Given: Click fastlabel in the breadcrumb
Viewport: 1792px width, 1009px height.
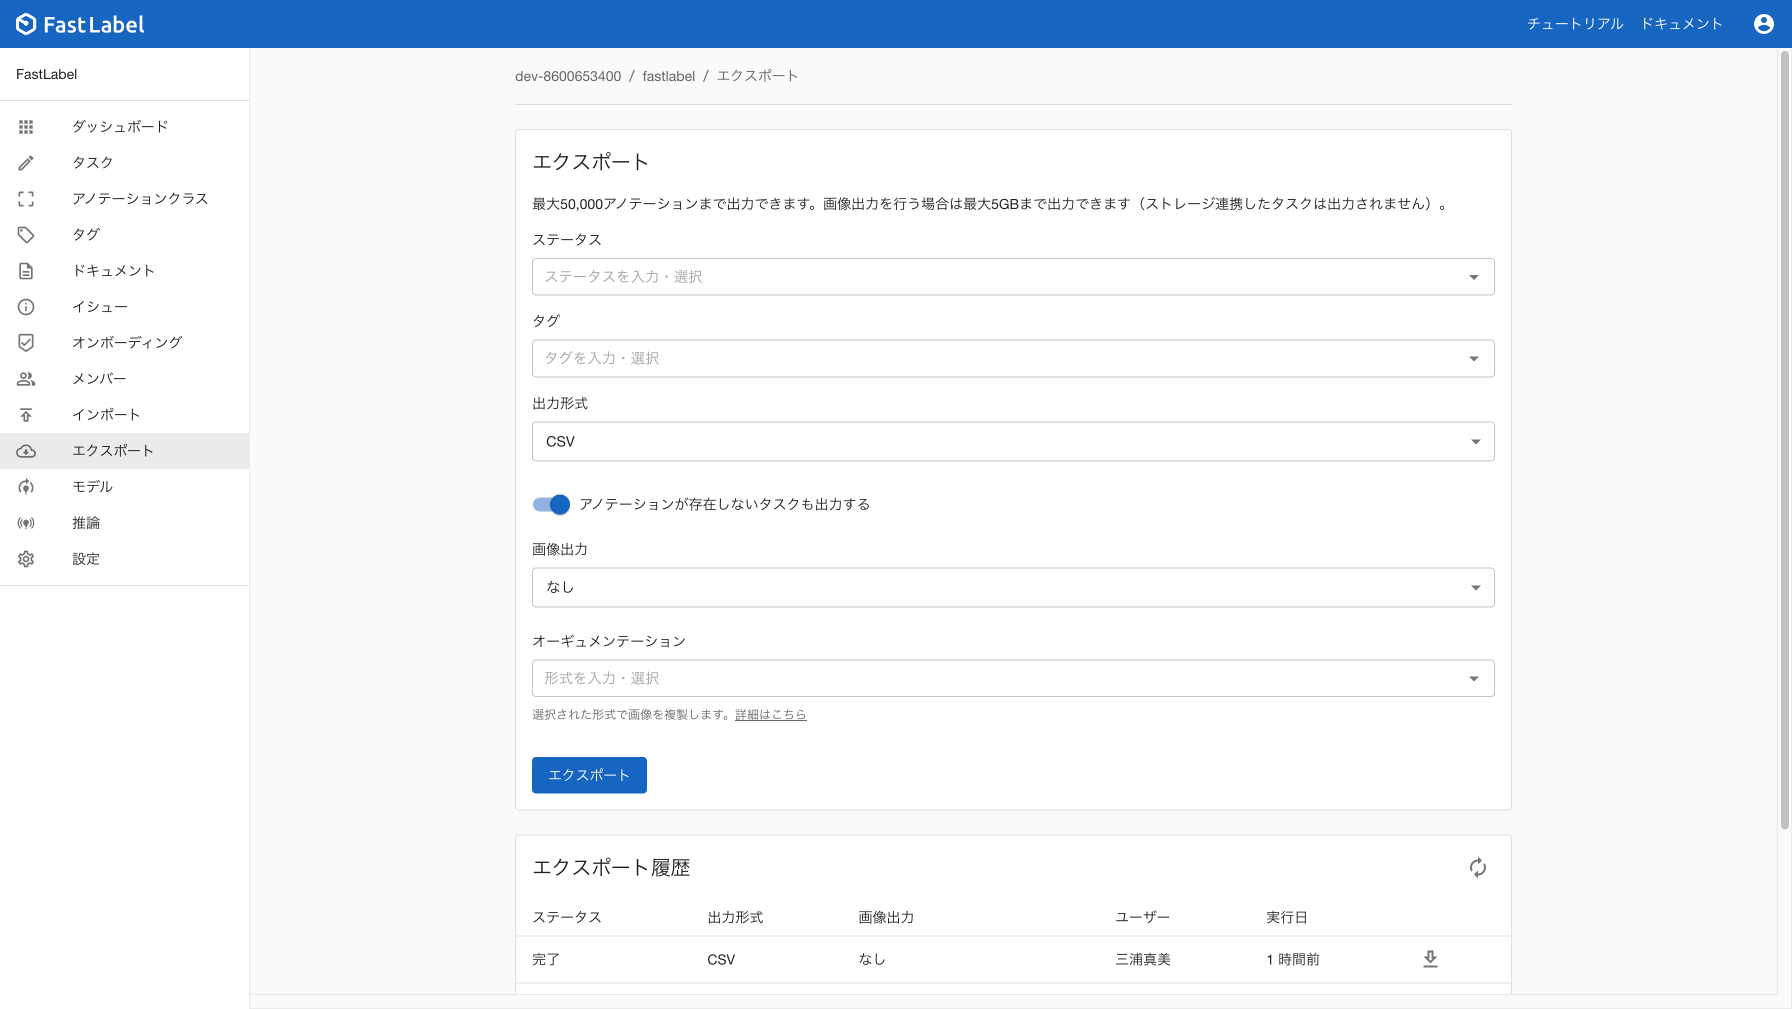Looking at the screenshot, I should tap(669, 76).
